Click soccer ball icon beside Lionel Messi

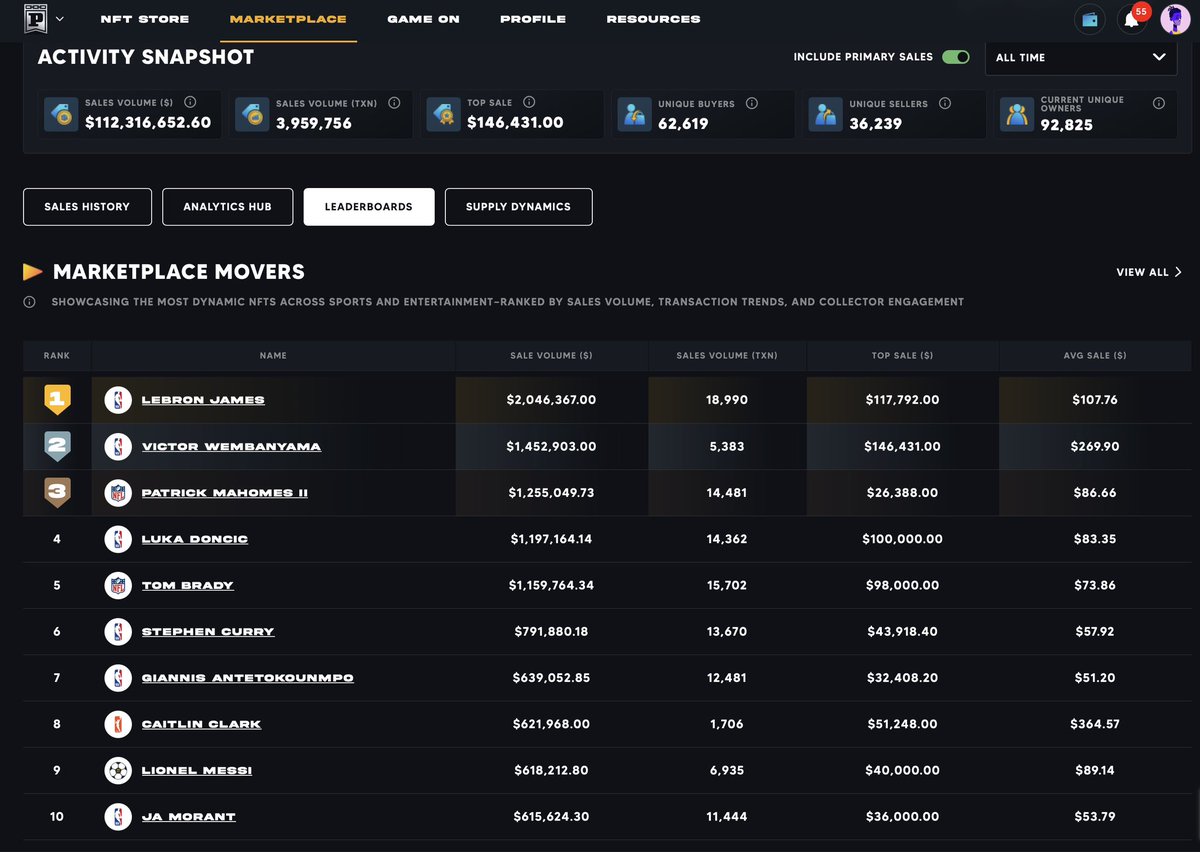tap(119, 770)
